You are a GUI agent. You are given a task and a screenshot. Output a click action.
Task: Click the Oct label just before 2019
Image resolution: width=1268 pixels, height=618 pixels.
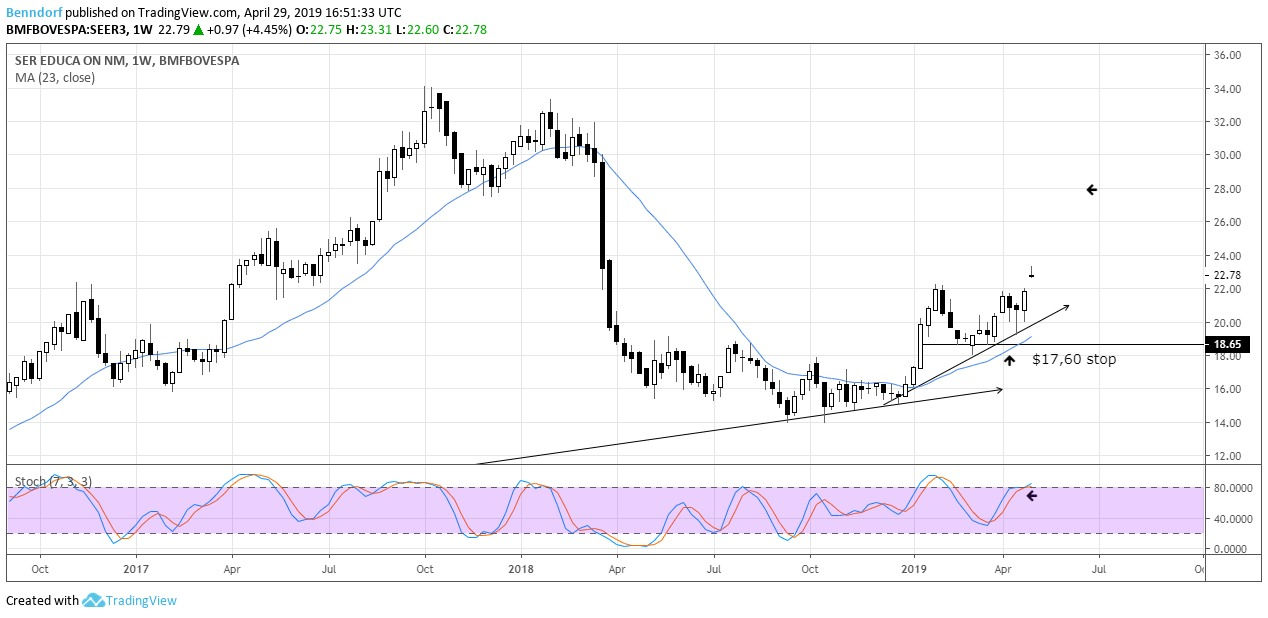(810, 571)
